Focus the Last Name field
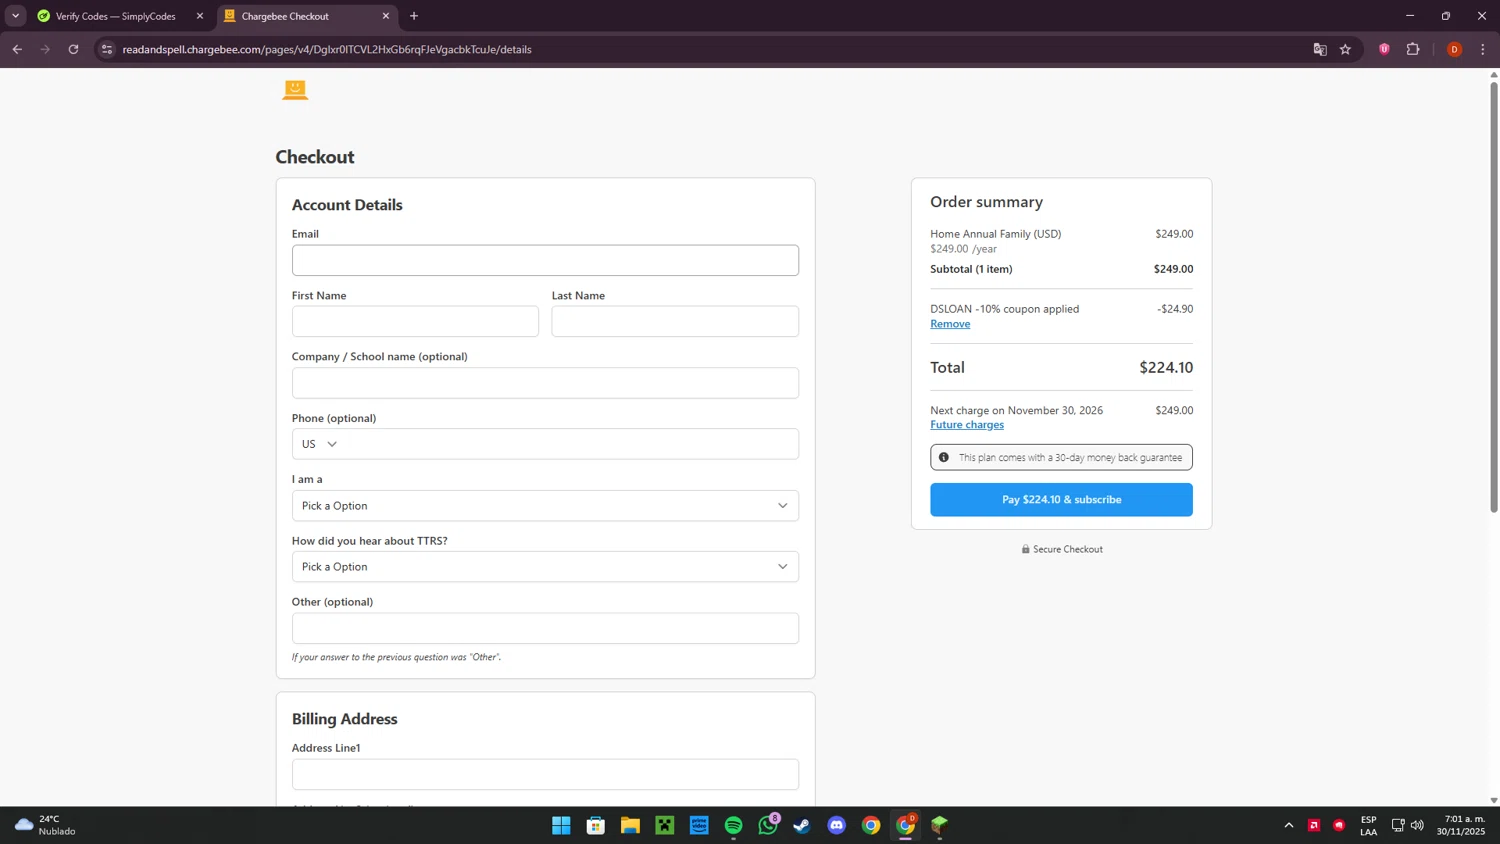The width and height of the screenshot is (1500, 844). (x=675, y=321)
